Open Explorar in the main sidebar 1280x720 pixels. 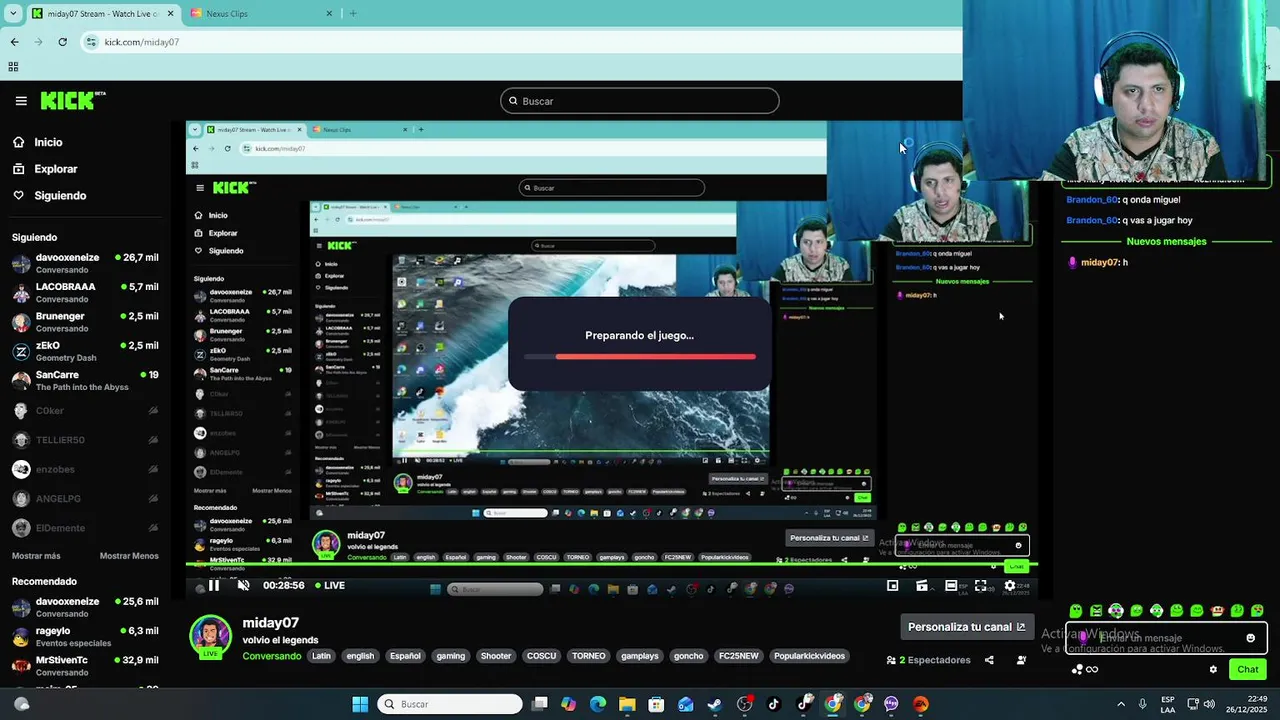coord(45,169)
